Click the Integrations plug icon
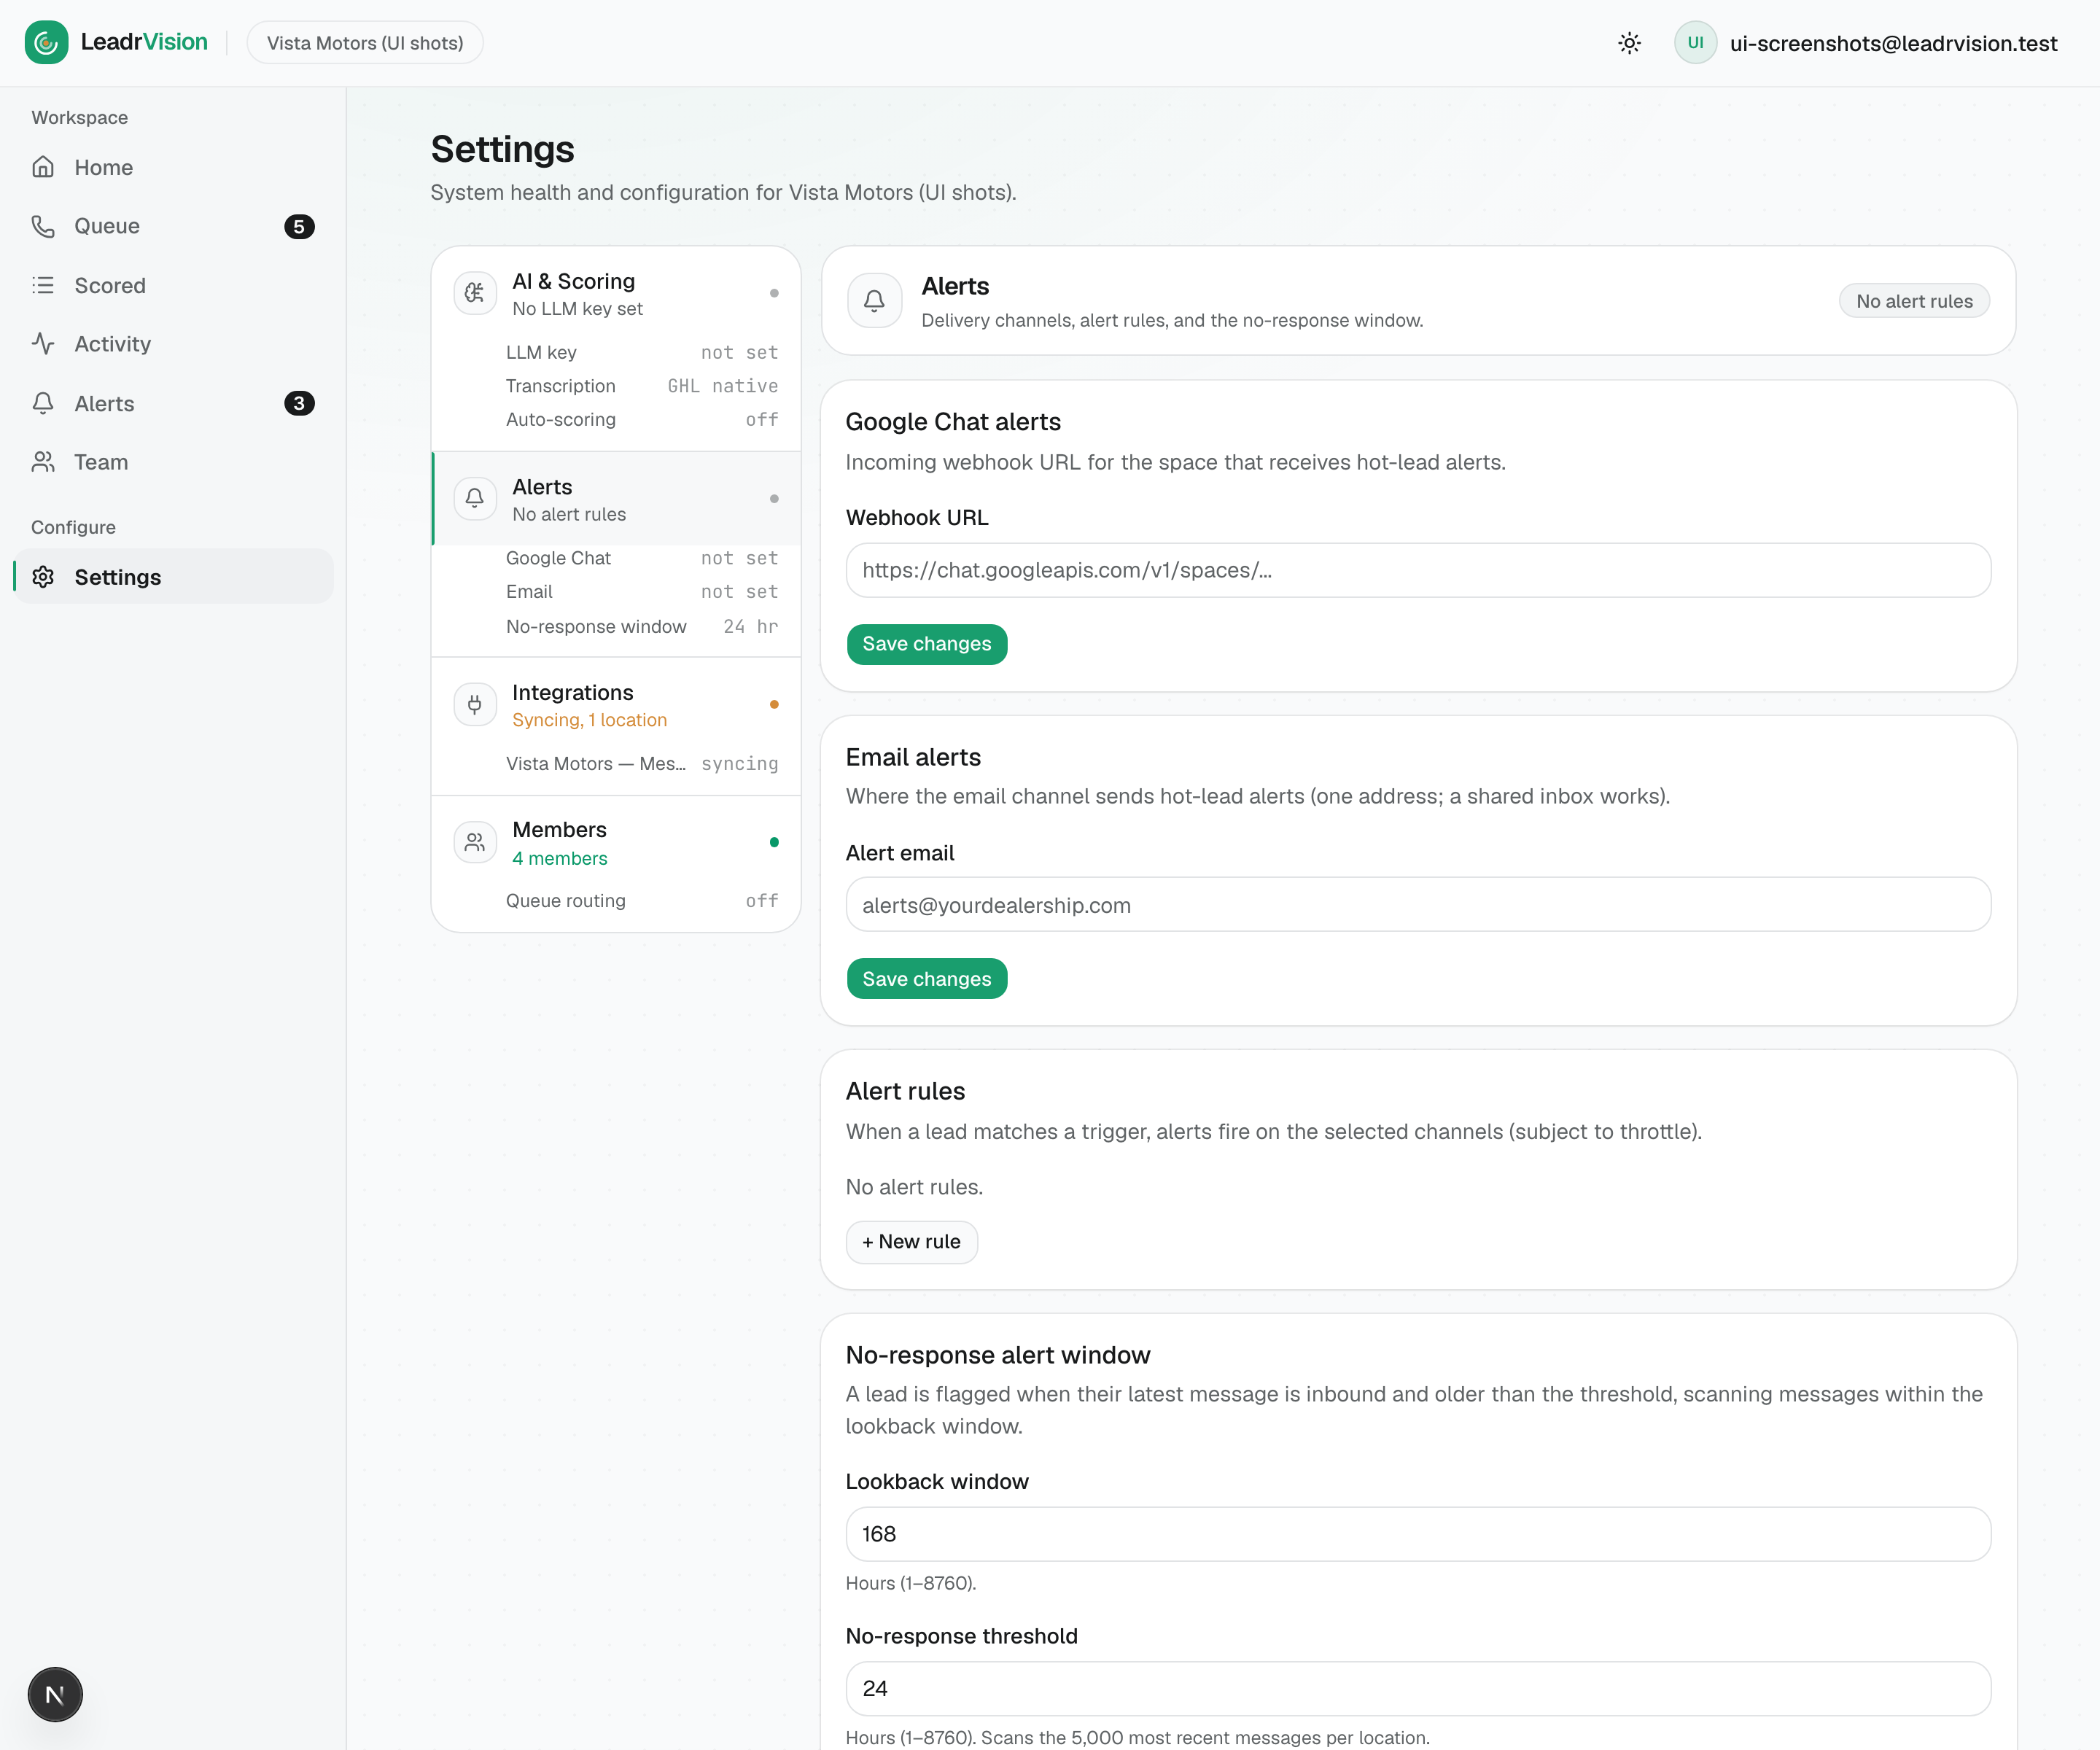The width and height of the screenshot is (2100, 1750). coord(475,704)
